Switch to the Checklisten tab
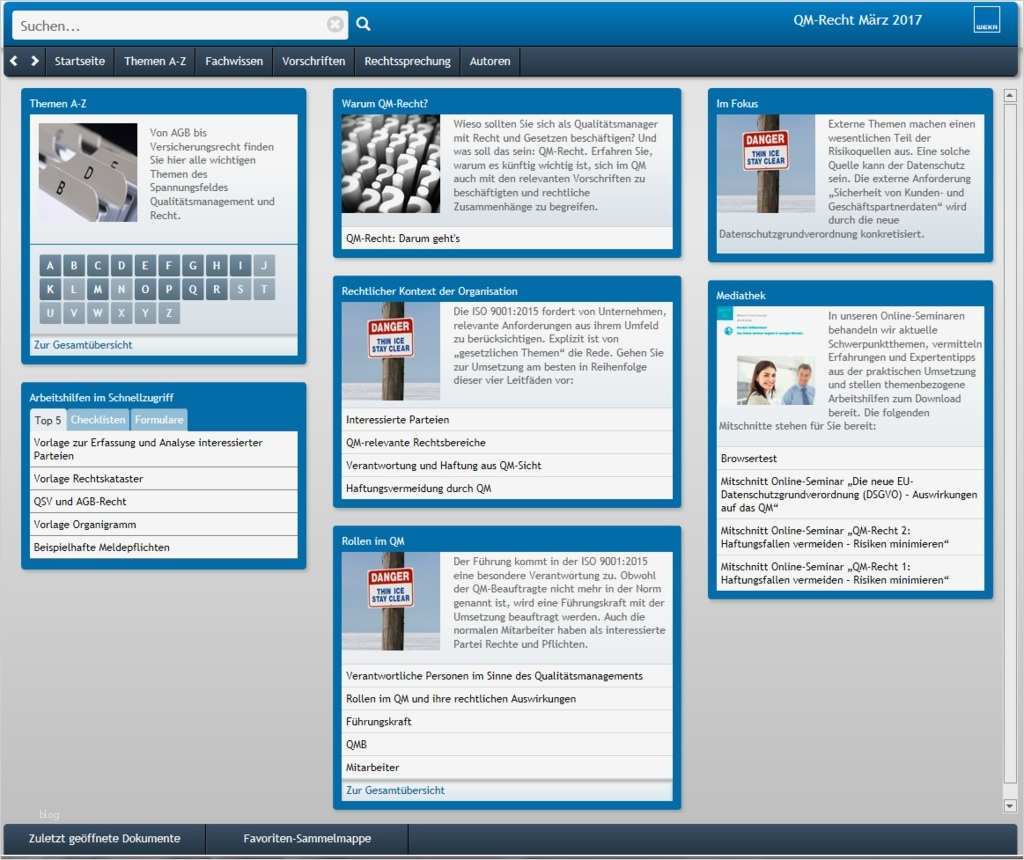 coord(98,420)
